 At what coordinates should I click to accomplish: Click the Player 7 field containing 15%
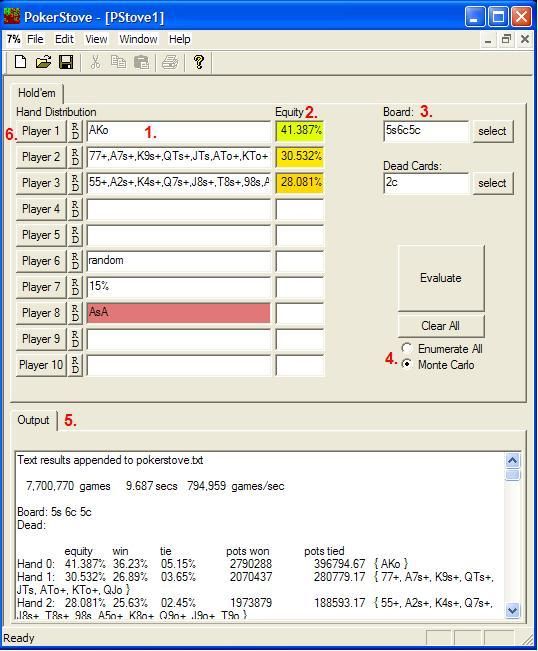(179, 287)
